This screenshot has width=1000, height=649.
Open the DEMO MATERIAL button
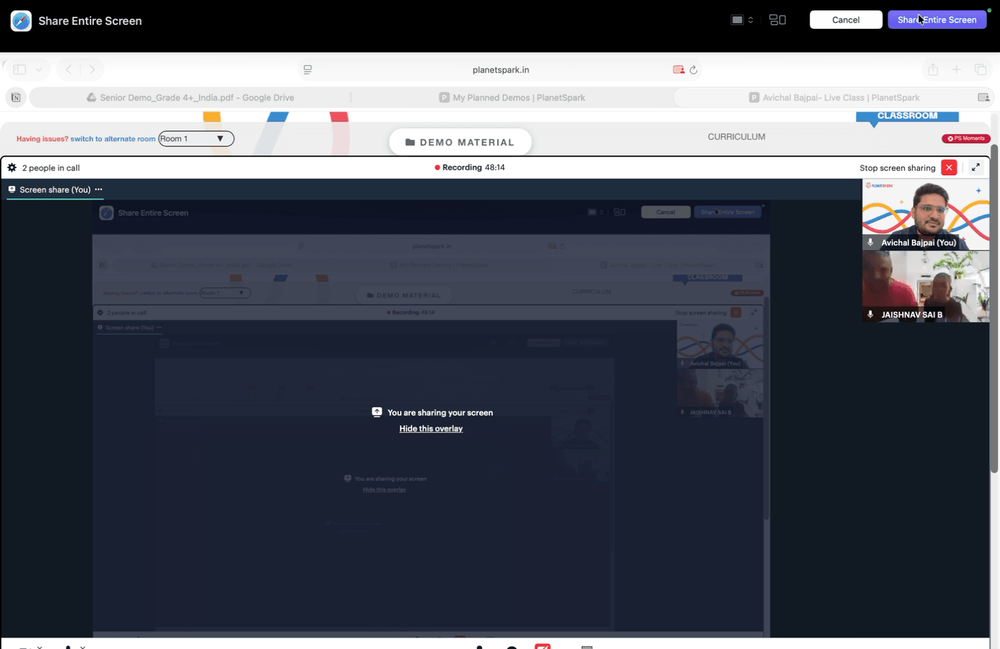460,142
